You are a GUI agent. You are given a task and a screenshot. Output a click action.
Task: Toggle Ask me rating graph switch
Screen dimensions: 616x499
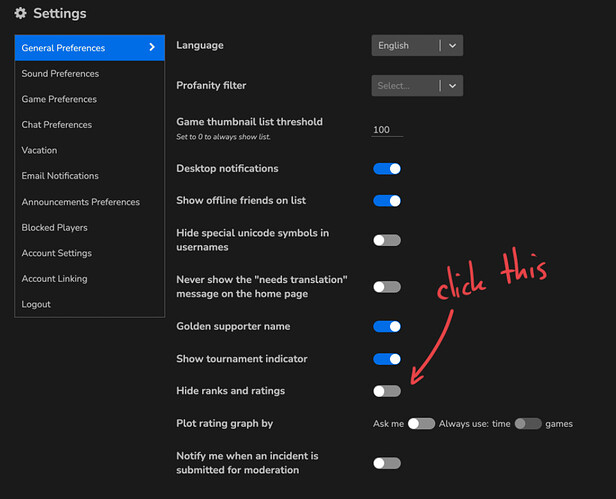click(x=421, y=424)
